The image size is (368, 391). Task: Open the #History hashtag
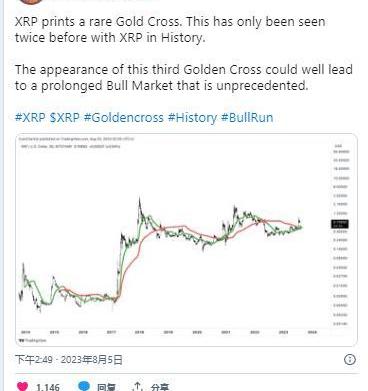[192, 117]
